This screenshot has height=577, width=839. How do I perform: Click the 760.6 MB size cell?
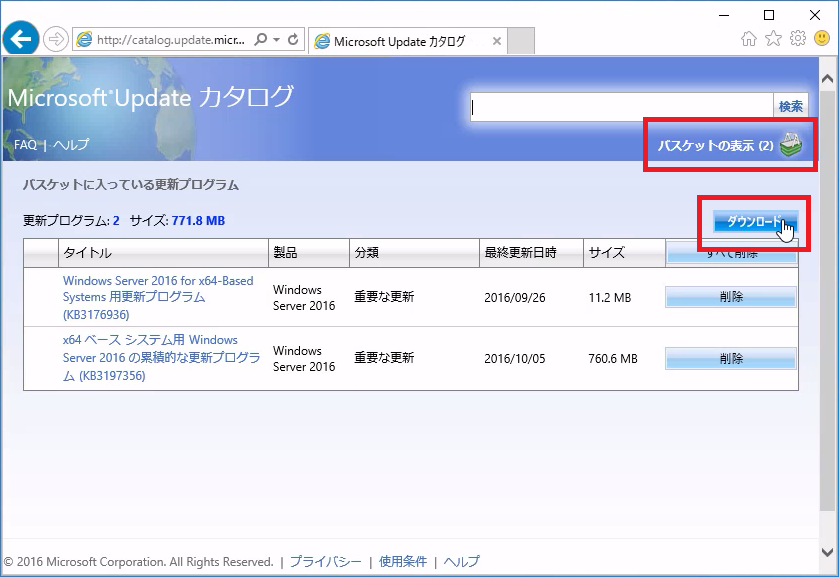(613, 359)
